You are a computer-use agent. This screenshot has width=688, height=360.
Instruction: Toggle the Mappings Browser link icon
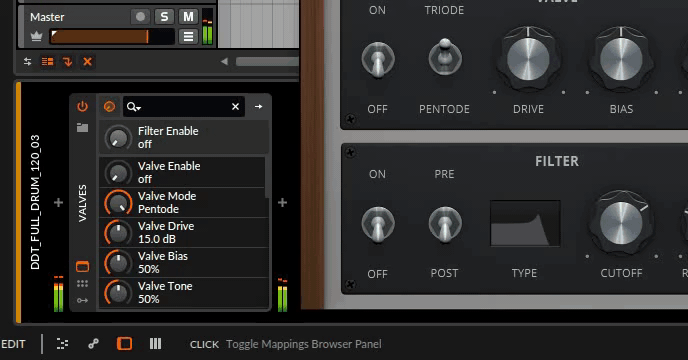[93, 344]
